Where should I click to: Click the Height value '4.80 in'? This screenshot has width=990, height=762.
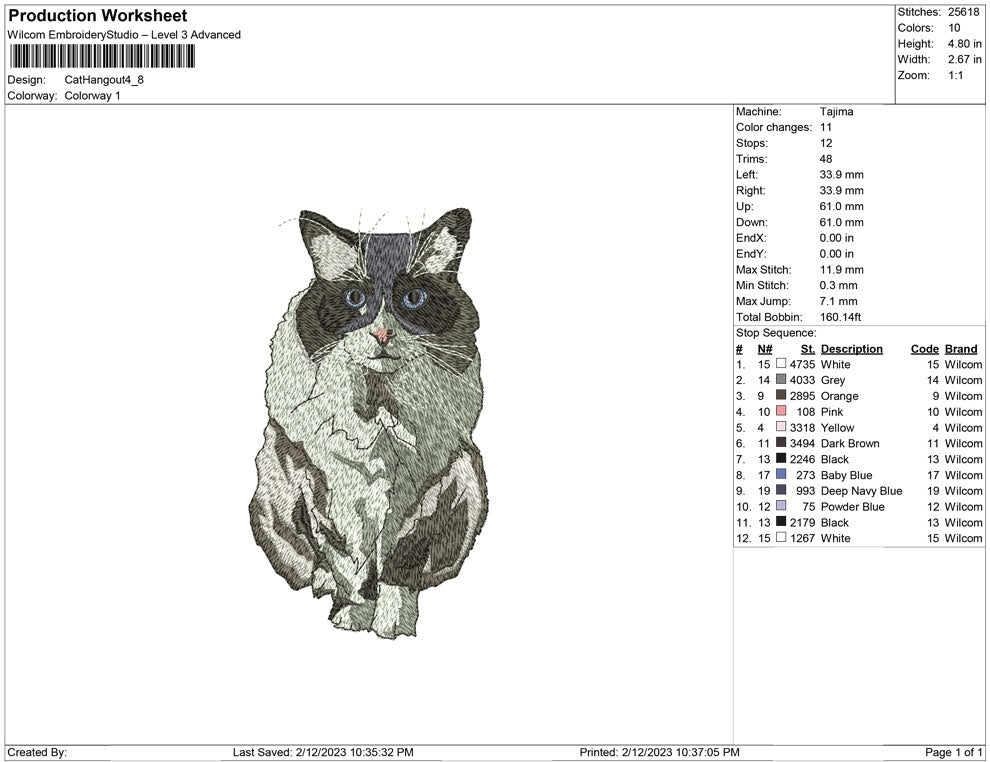pos(965,44)
